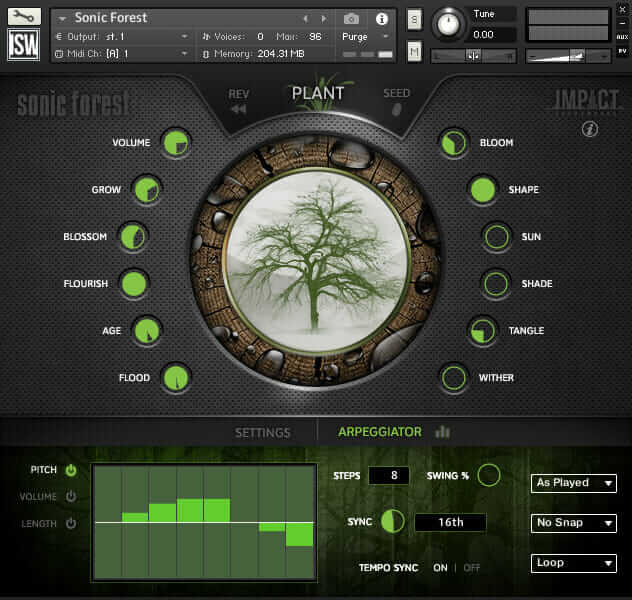Click the SWING % knob
This screenshot has height=600, width=632.
pyautogui.click(x=489, y=475)
